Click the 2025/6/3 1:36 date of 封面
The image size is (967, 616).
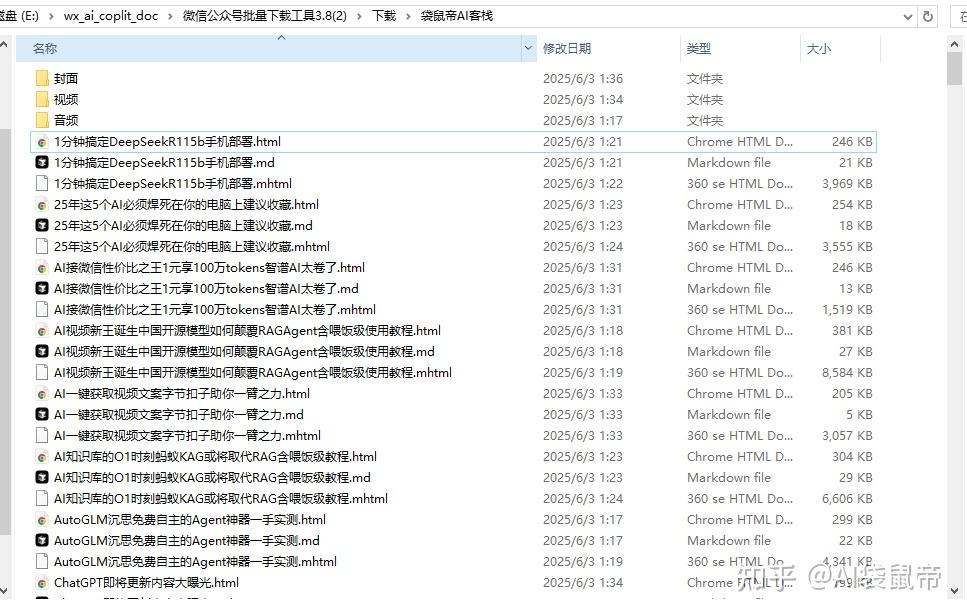pyautogui.click(x=583, y=78)
